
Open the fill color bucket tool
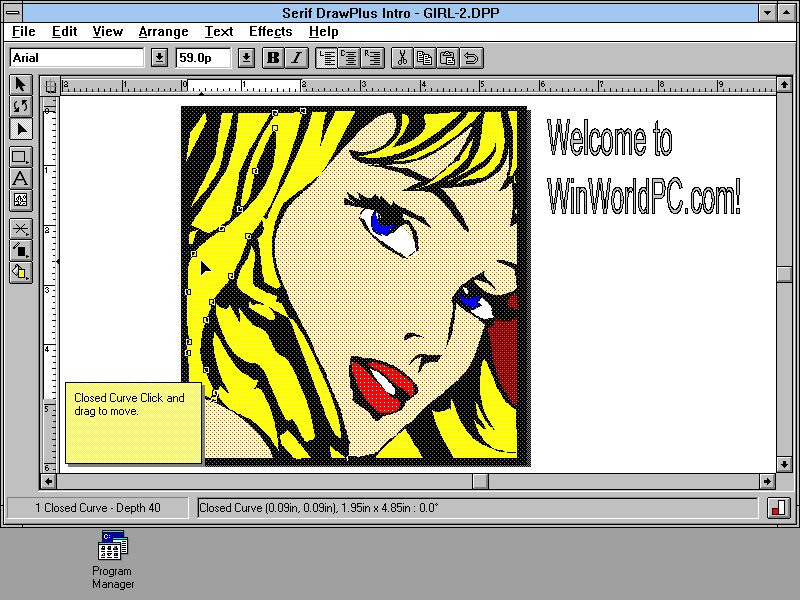coord(20,272)
